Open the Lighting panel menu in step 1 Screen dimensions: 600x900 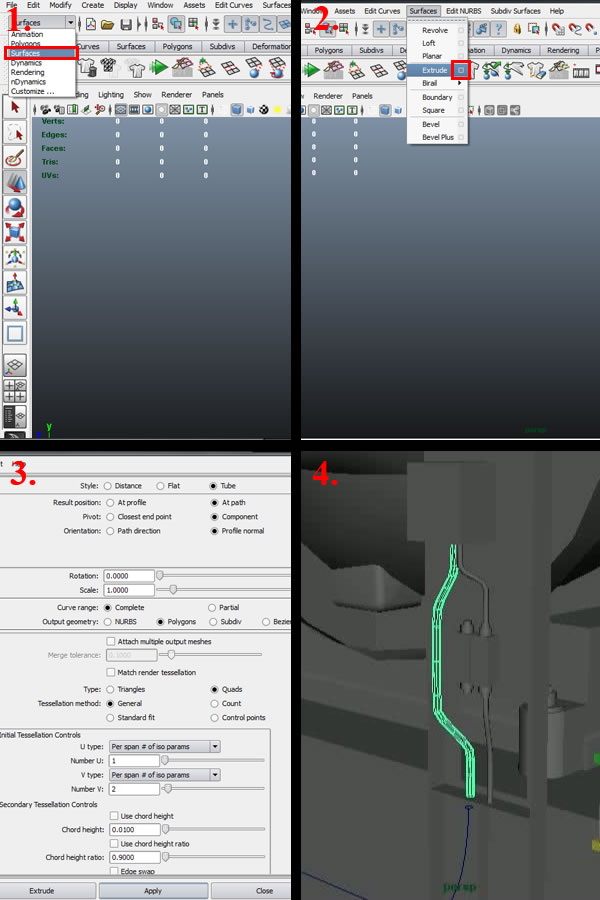[111, 95]
